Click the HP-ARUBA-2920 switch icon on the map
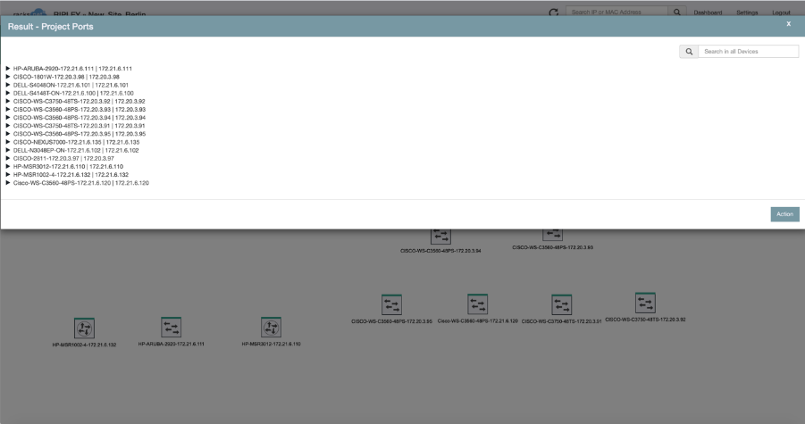Screen dimensions: 806x424 point(171,327)
